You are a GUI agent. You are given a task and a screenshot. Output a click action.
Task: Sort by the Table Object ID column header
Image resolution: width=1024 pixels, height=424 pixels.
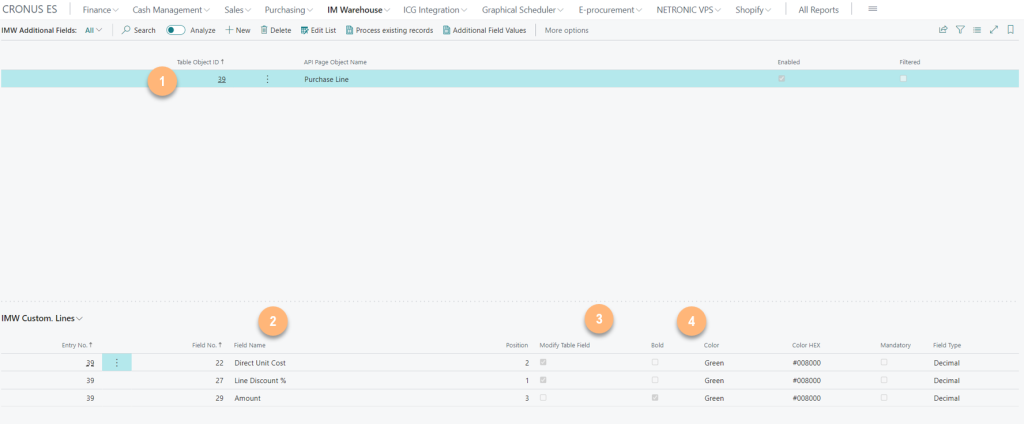tap(200, 62)
